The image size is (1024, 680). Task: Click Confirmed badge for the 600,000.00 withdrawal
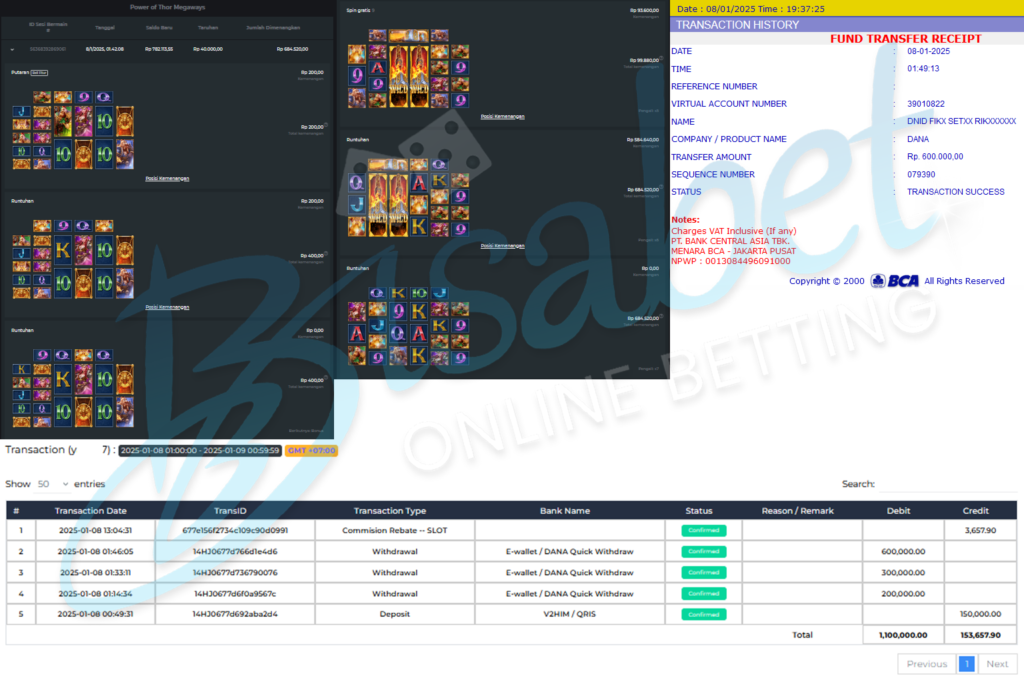click(x=703, y=551)
